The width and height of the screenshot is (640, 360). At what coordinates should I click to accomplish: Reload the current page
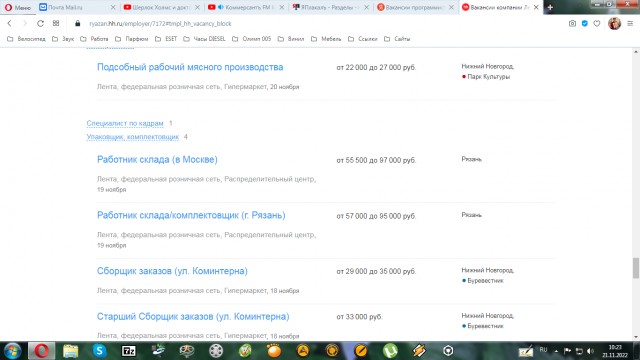[40, 24]
